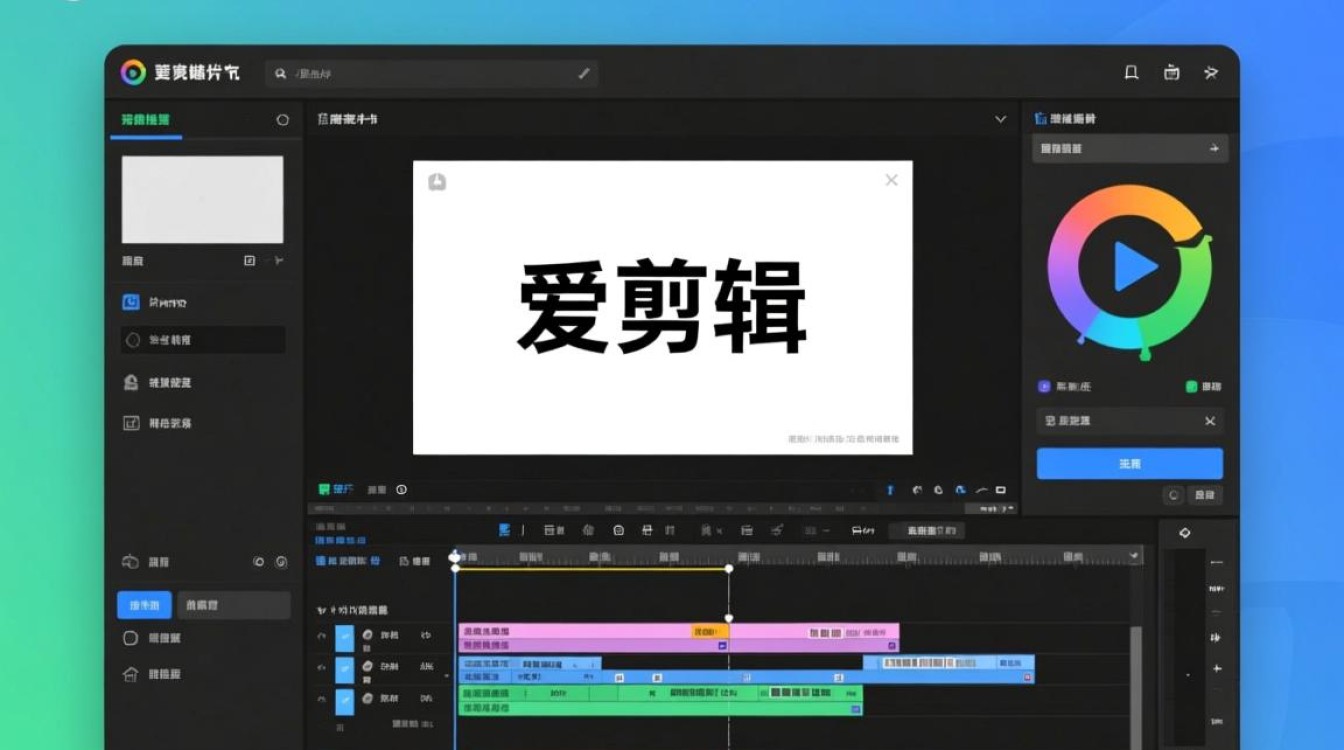Click the small square icon below the thumbnail
This screenshot has width=1344, height=750.
[250, 260]
